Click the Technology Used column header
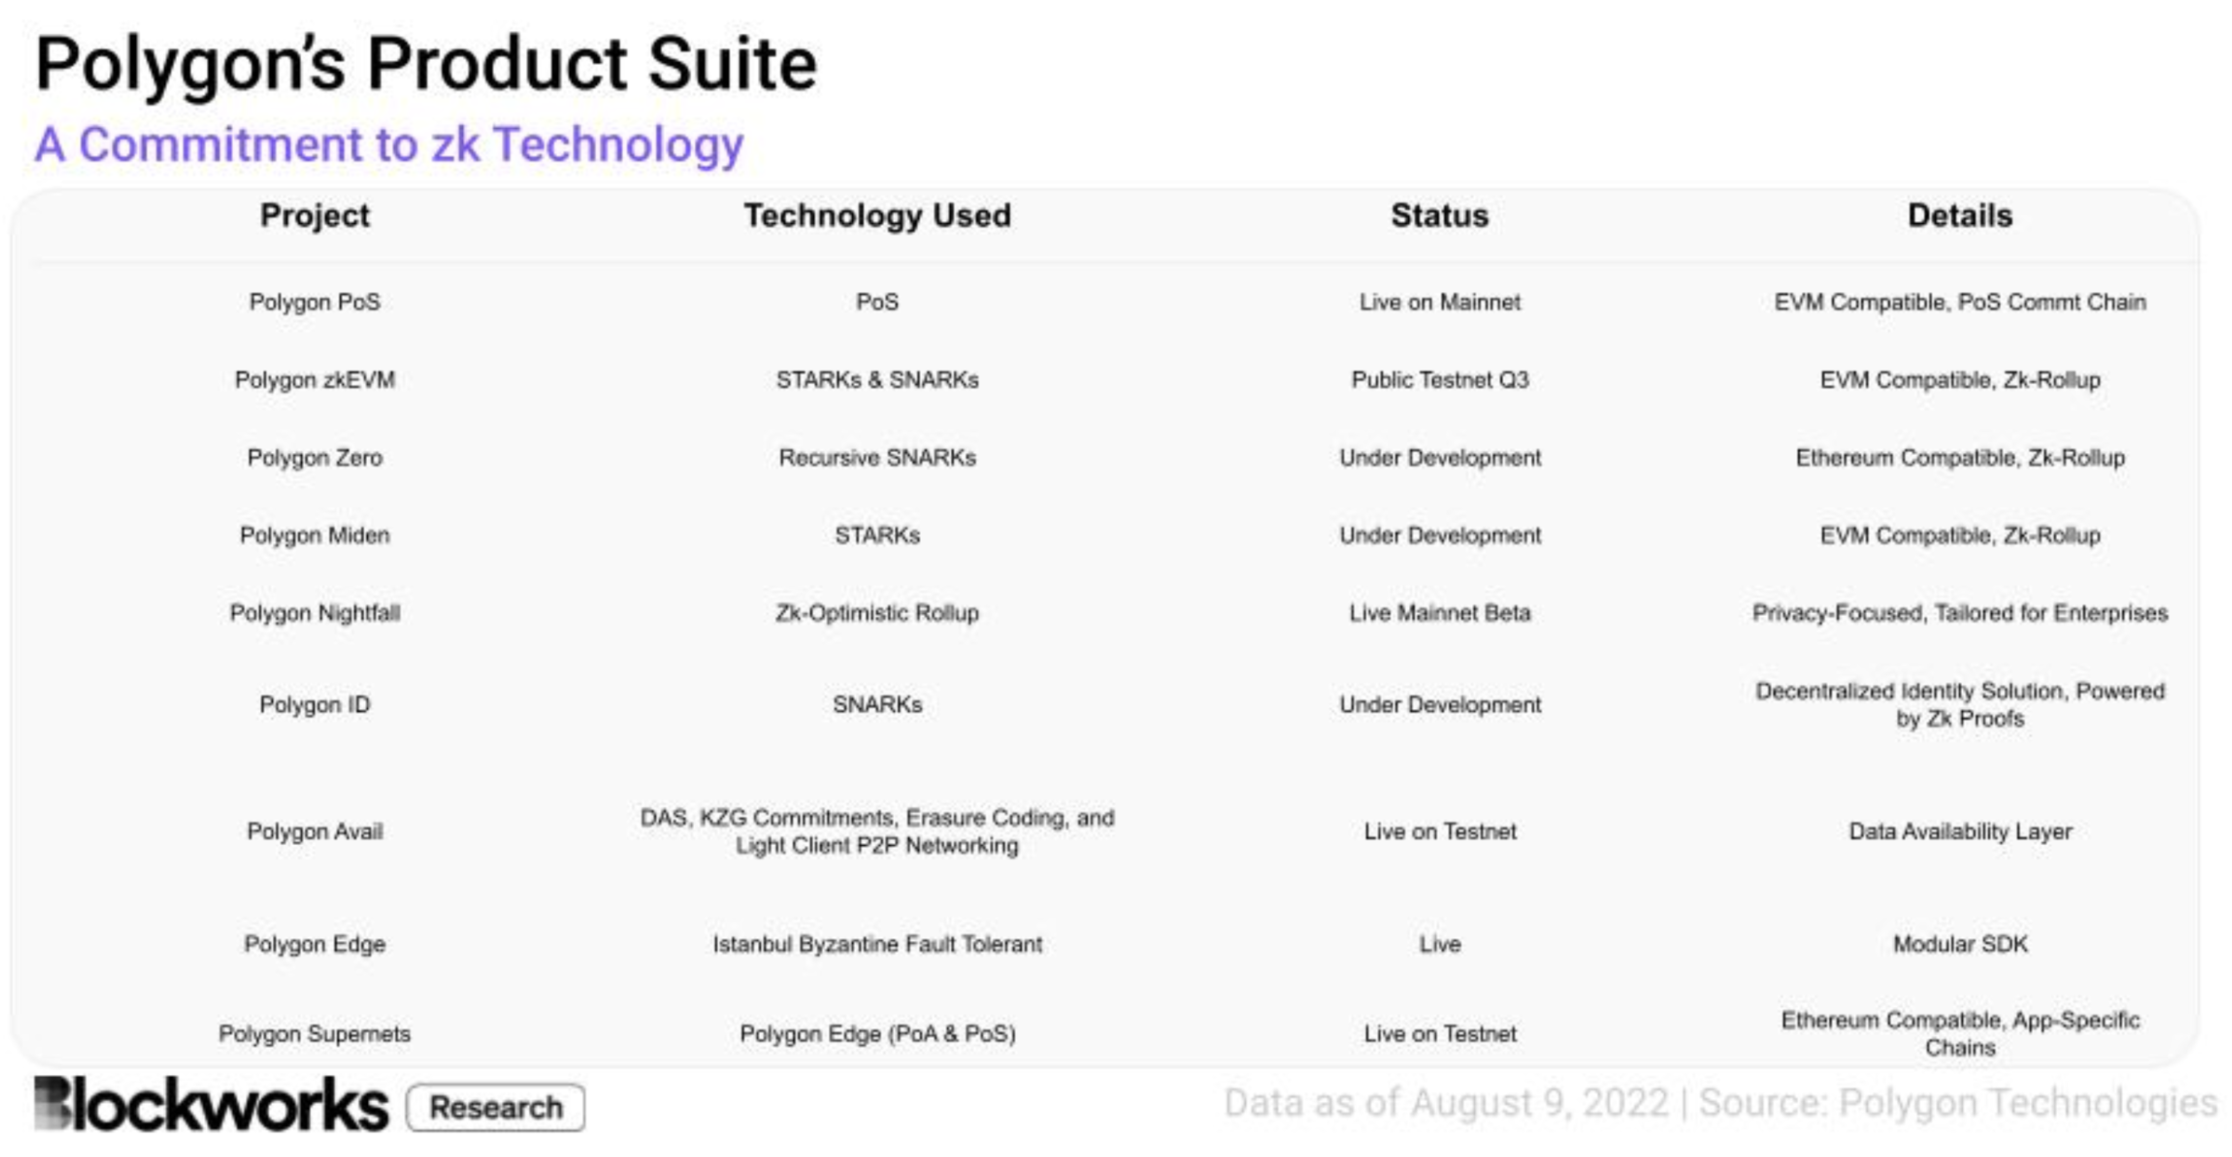This screenshot has height=1157, width=2232. [877, 215]
